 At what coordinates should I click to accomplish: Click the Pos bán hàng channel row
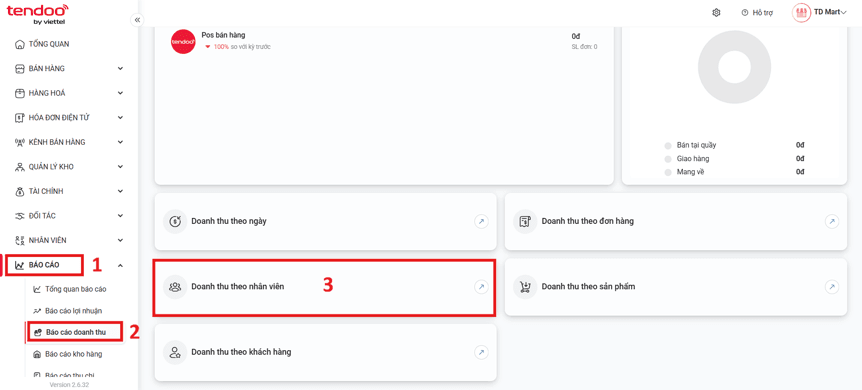coord(384,41)
